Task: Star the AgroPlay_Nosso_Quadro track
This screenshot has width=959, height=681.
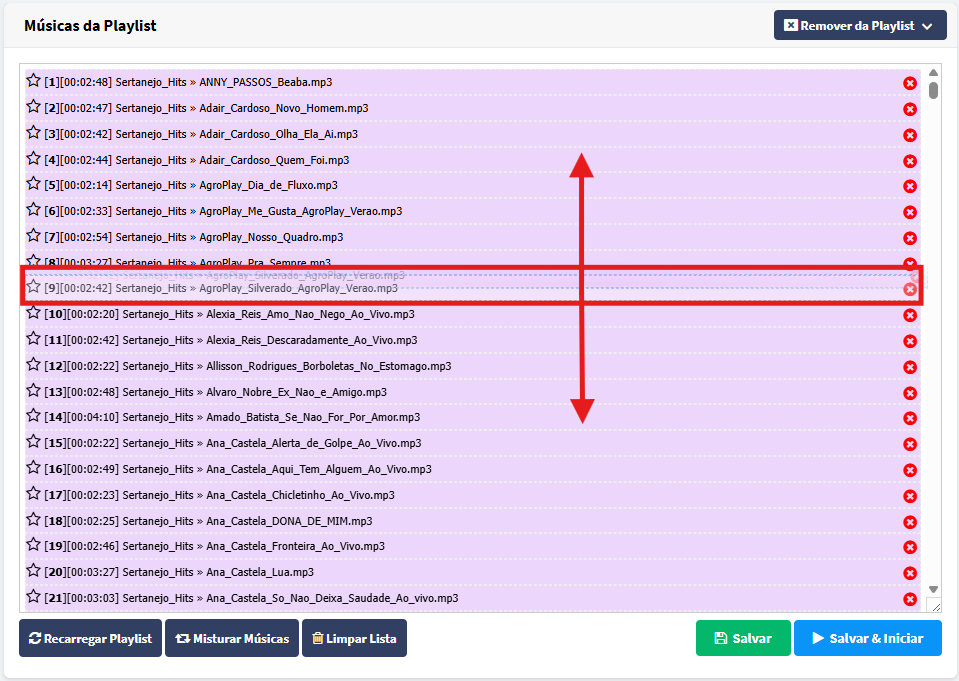Action: pyautogui.click(x=33, y=236)
